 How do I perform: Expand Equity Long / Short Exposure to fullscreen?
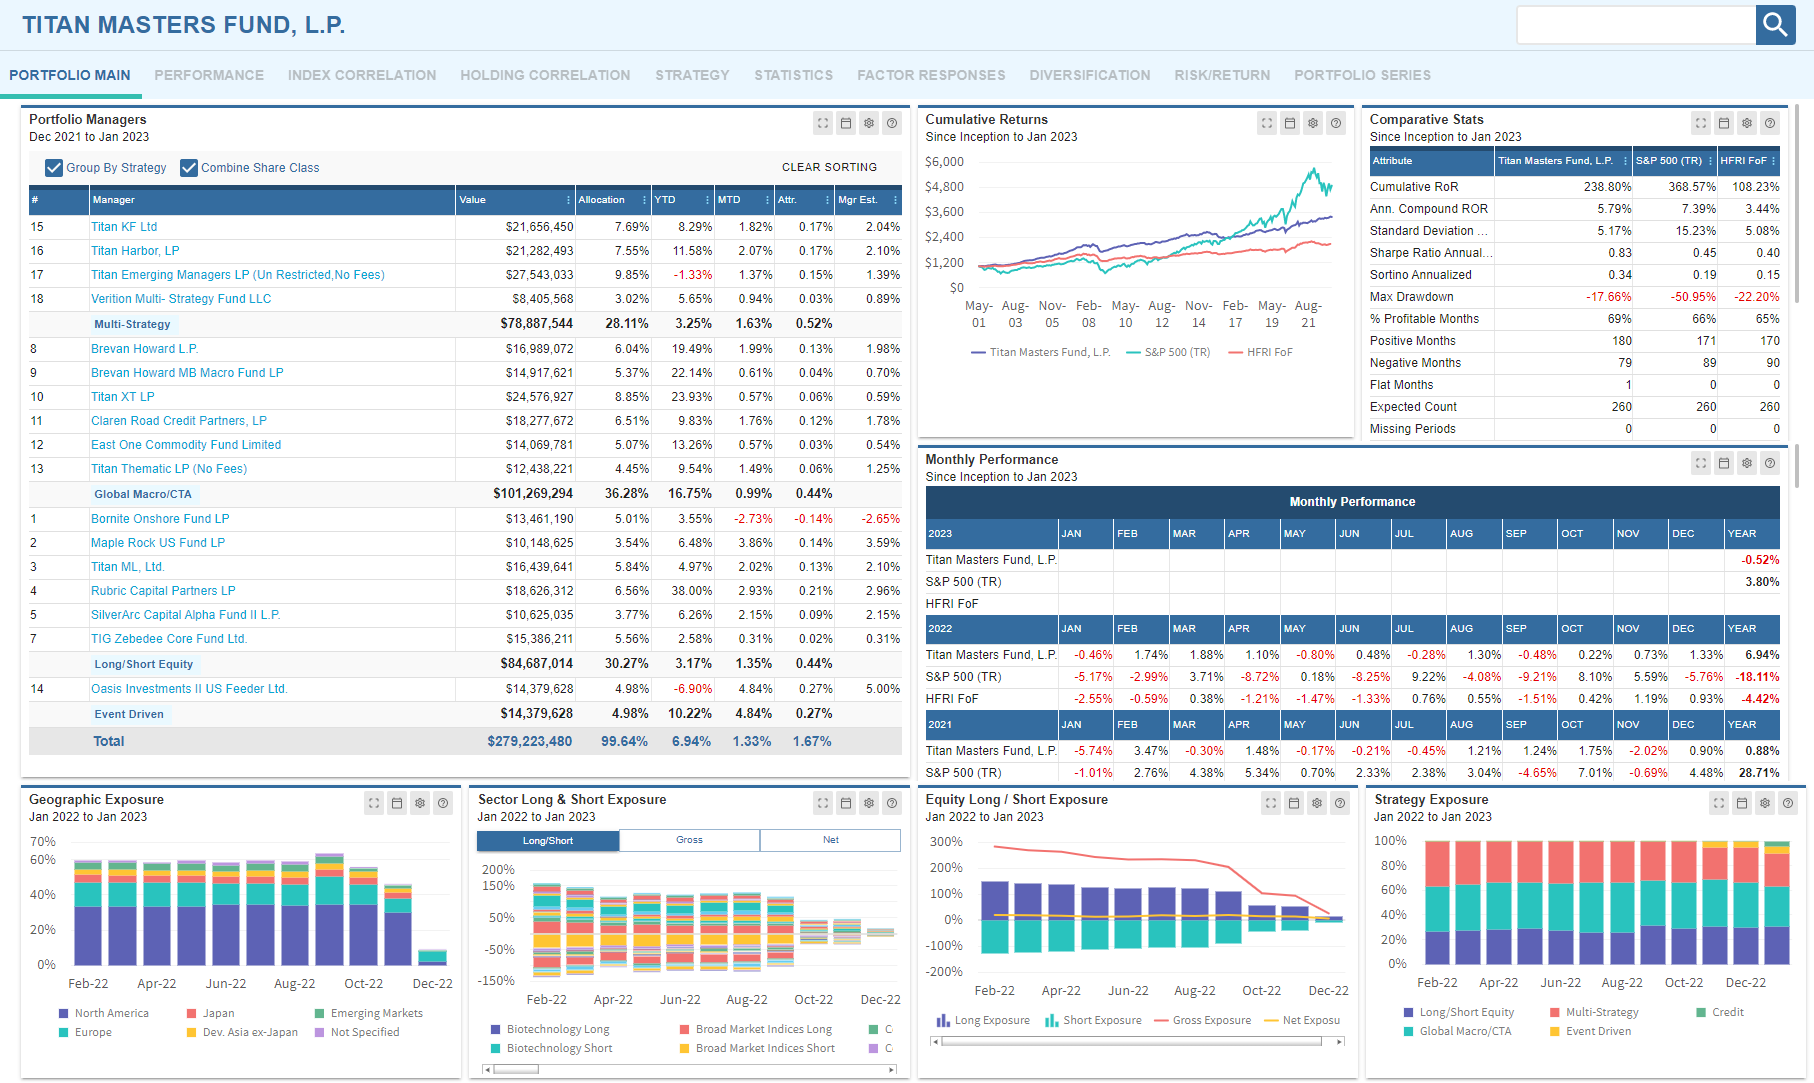coord(1271,803)
